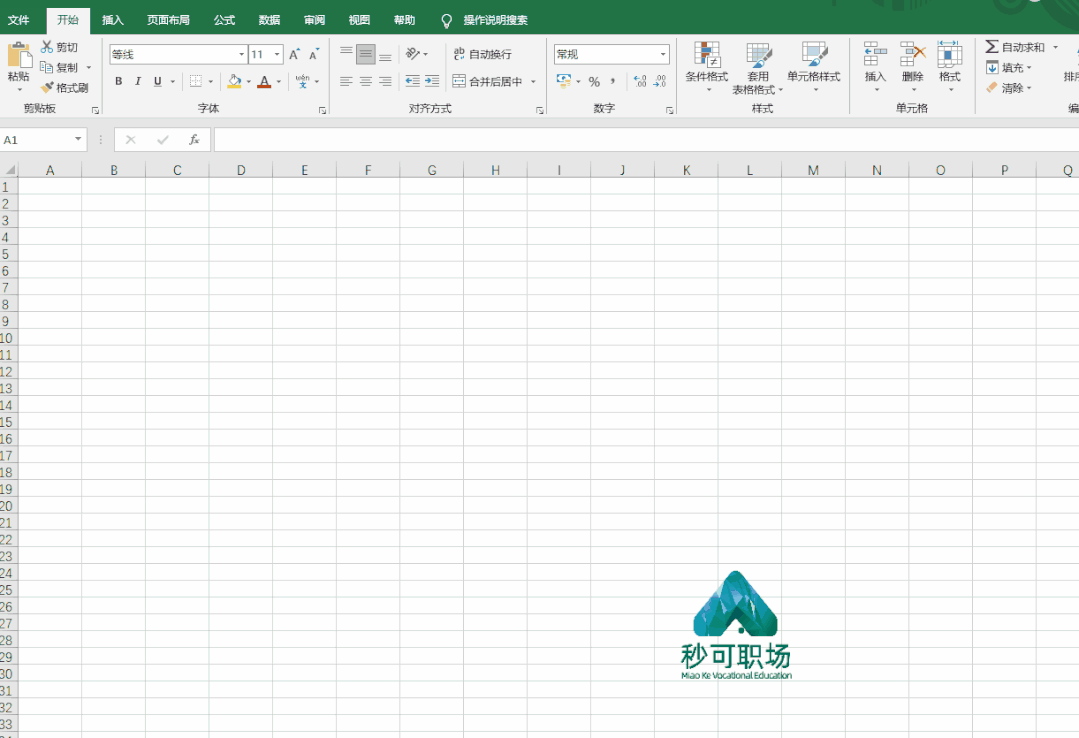
Task: Click the text orientation icon
Action: 413,54
